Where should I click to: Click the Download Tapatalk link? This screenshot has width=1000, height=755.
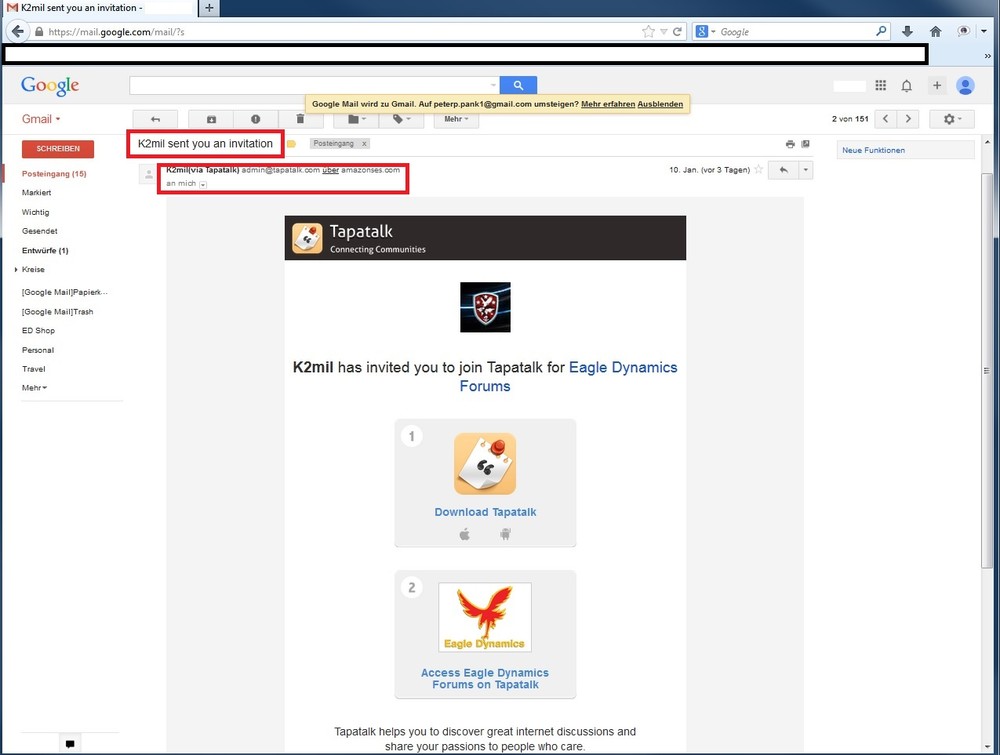click(485, 512)
